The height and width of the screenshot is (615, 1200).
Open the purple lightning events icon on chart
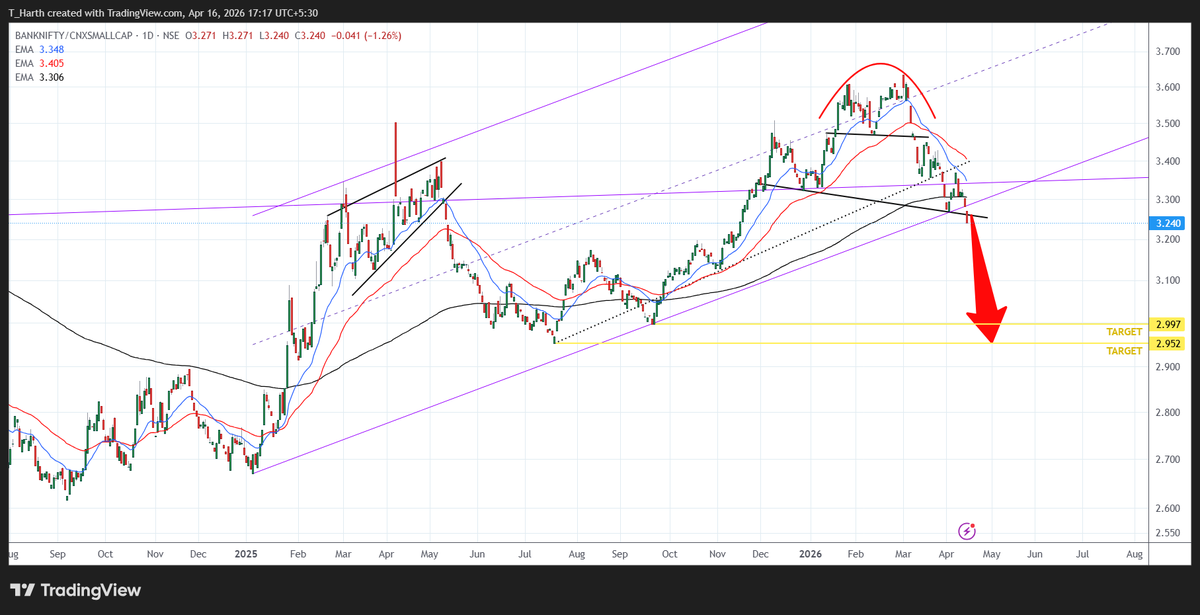pos(966,531)
